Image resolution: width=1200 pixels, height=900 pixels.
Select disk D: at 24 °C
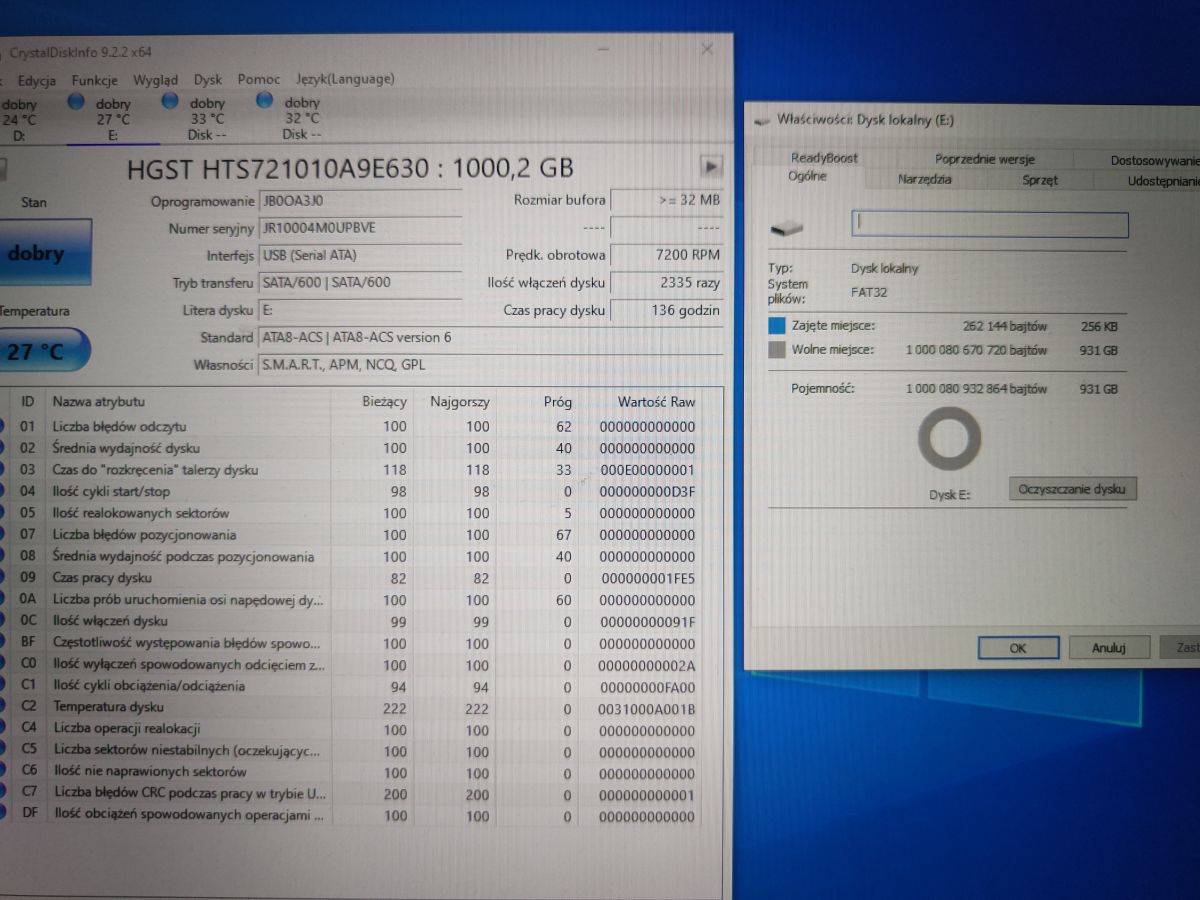pyautogui.click(x=19, y=119)
